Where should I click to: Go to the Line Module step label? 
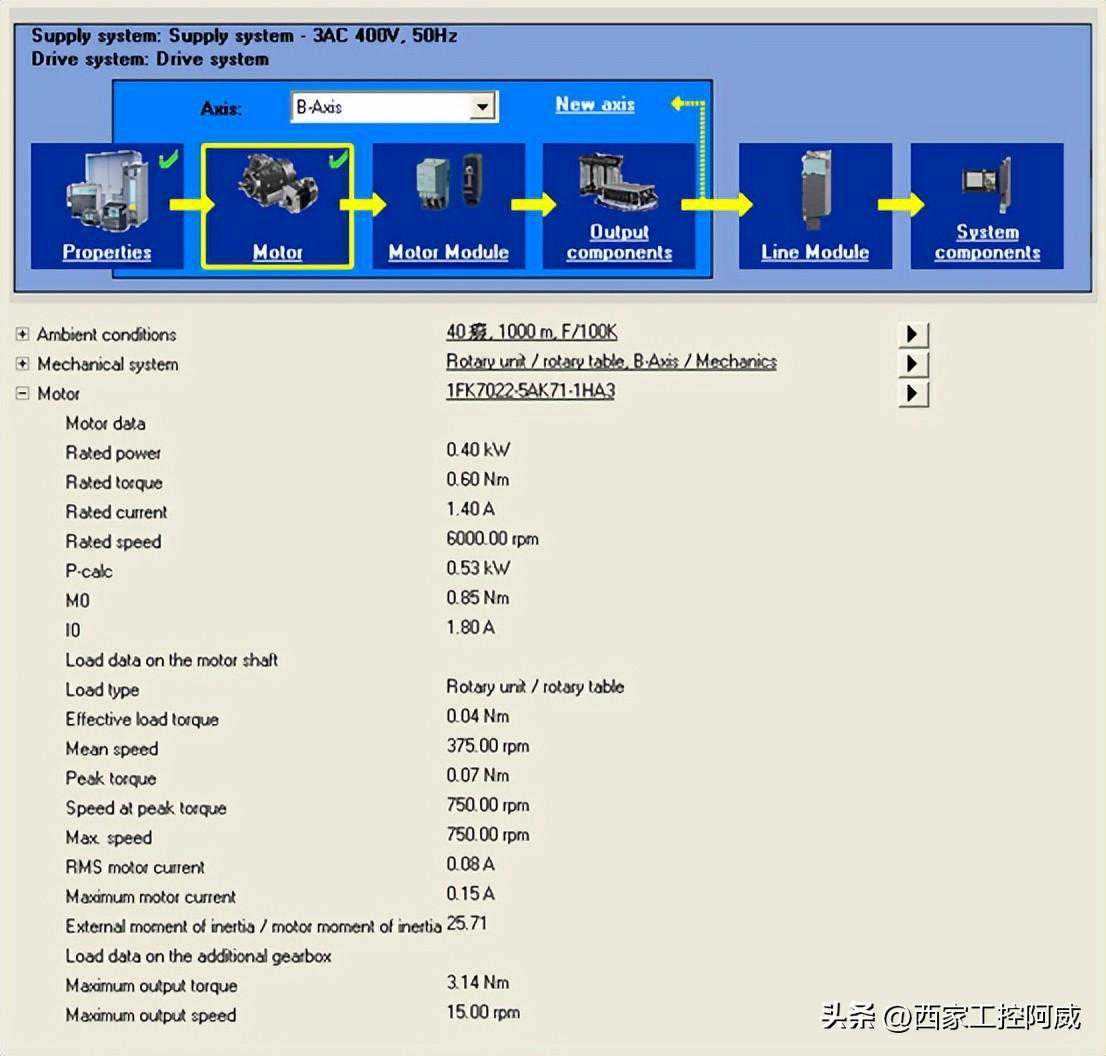coord(815,253)
